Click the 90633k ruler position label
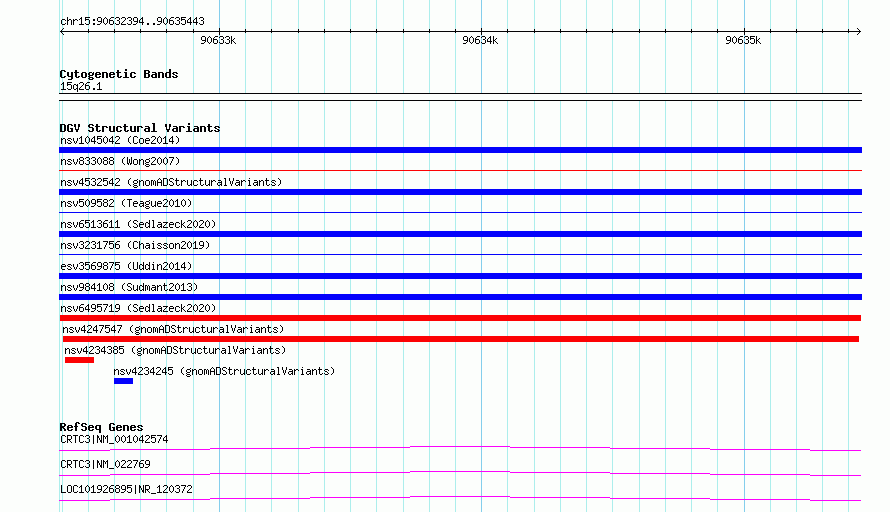890x512 pixels. [218, 40]
